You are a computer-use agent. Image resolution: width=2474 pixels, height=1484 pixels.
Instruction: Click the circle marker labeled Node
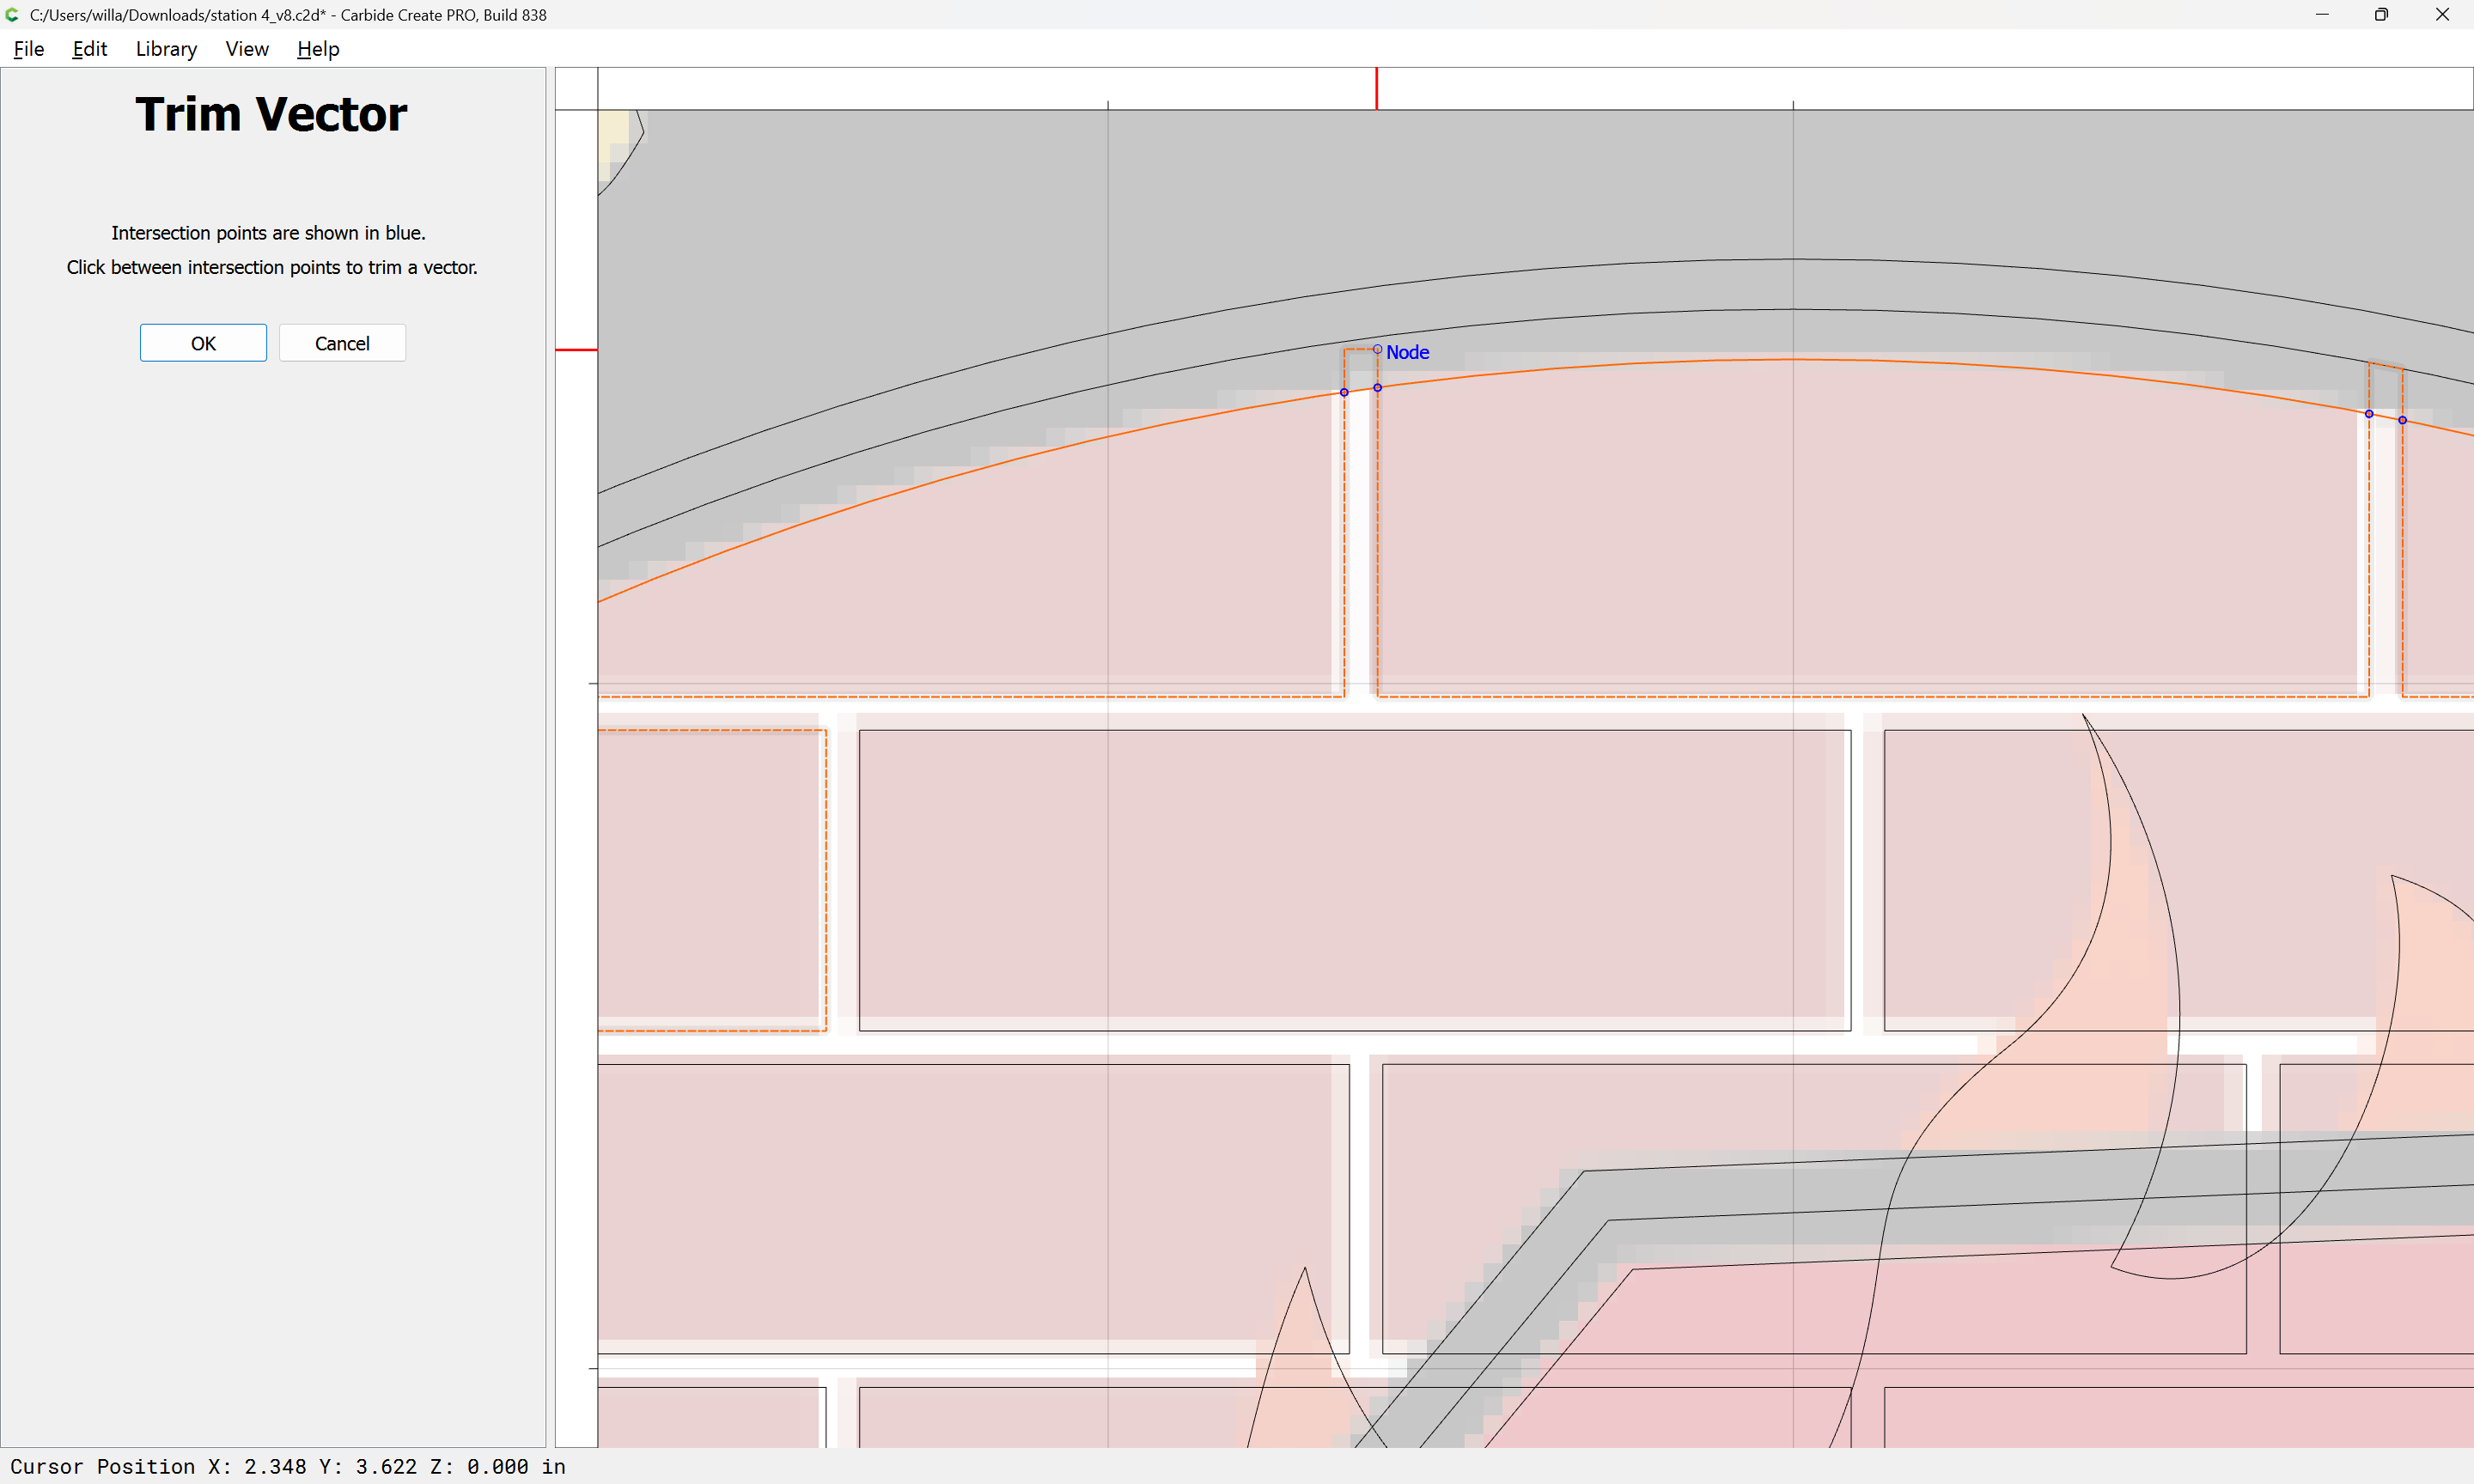(1377, 349)
